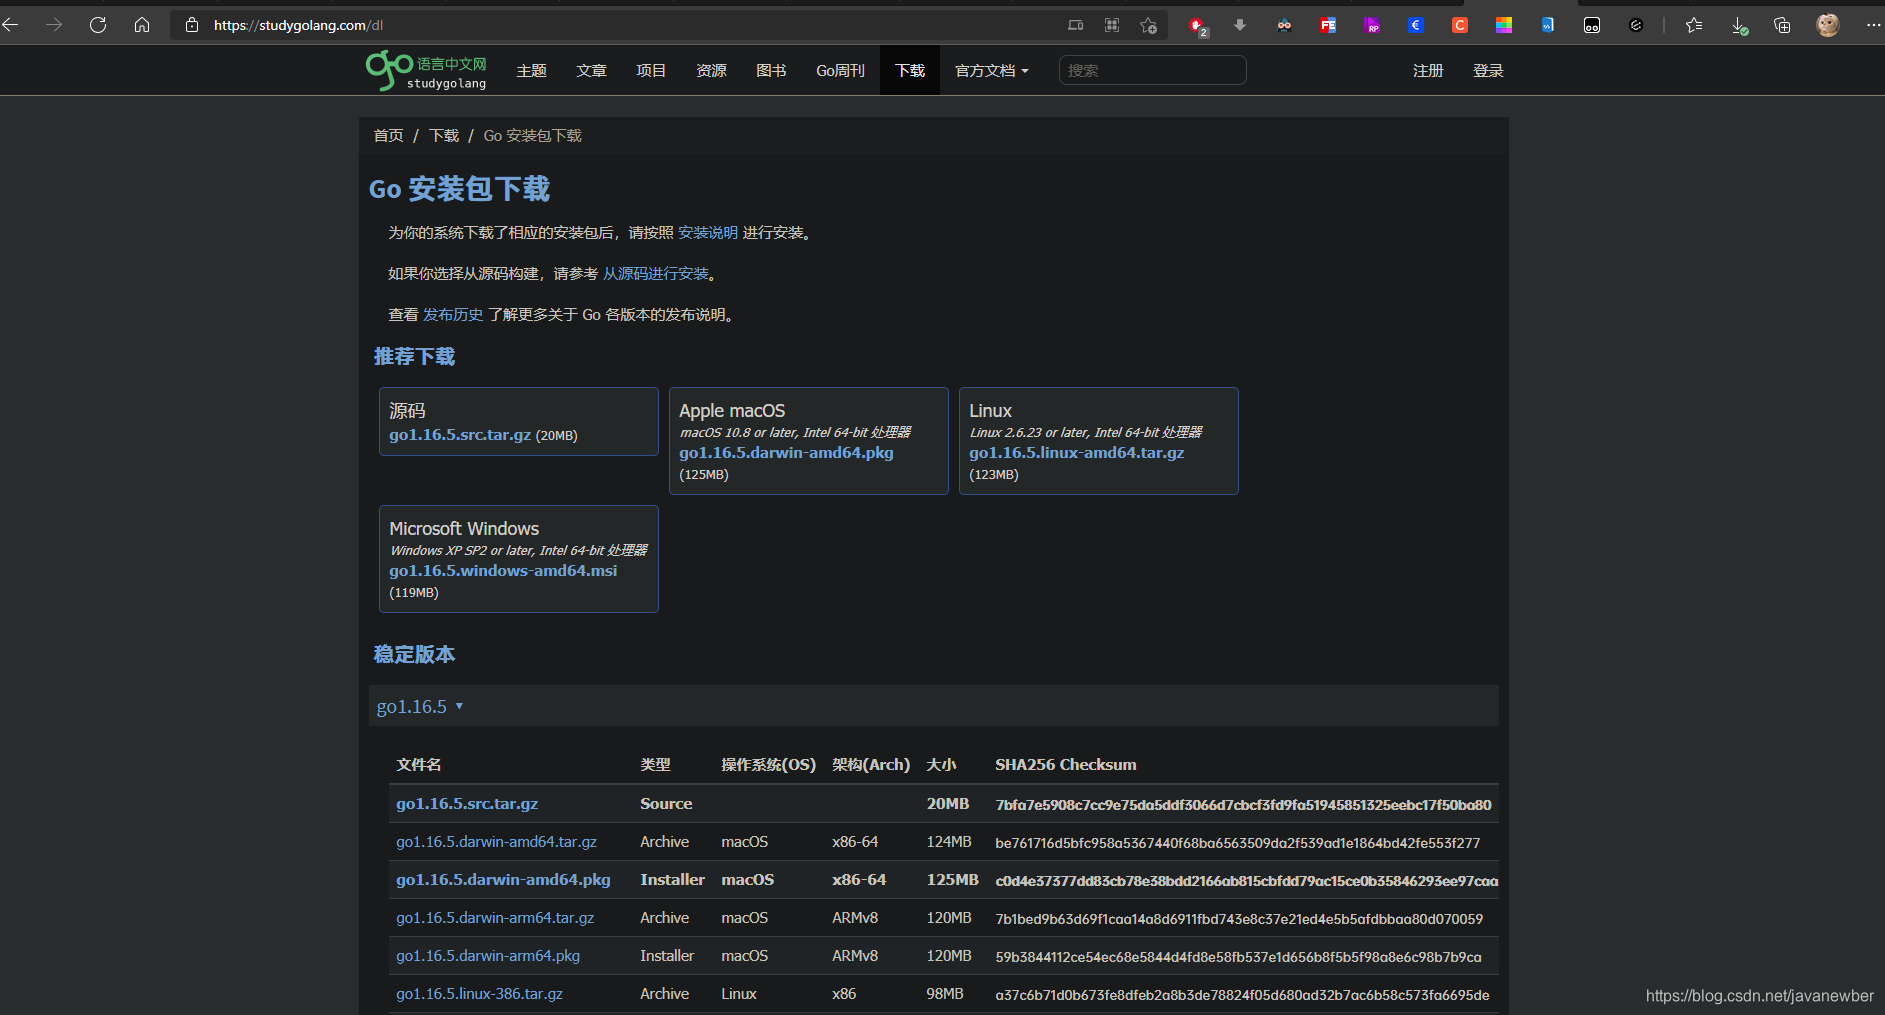Screen dimensions: 1885x1015
Task: Click the Go 安装包下载 page title
Action: (x=460, y=189)
